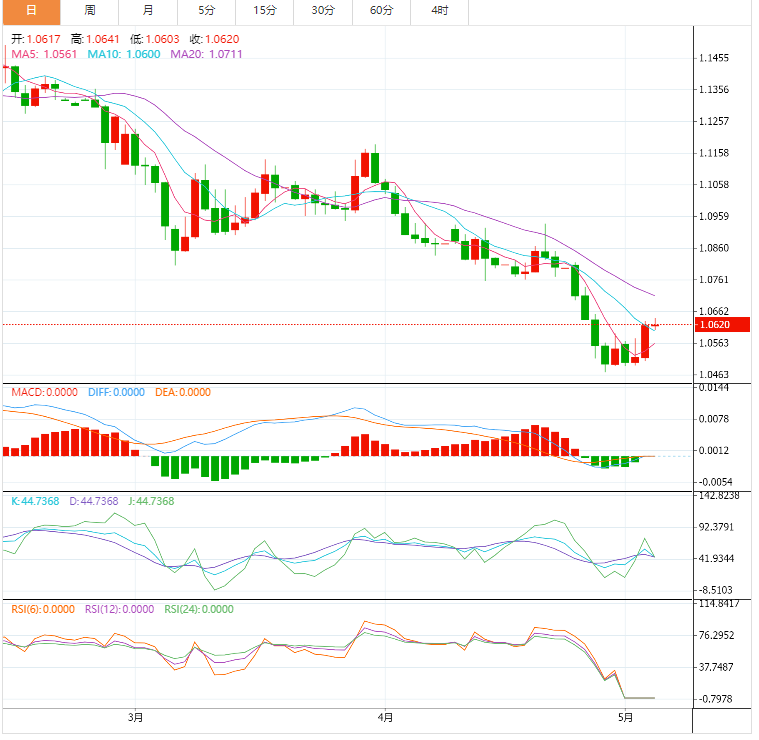Viewport: 759px width, 740px height.
Task: Click the -0.7978 RSI axis label
Action: [x=716, y=699]
